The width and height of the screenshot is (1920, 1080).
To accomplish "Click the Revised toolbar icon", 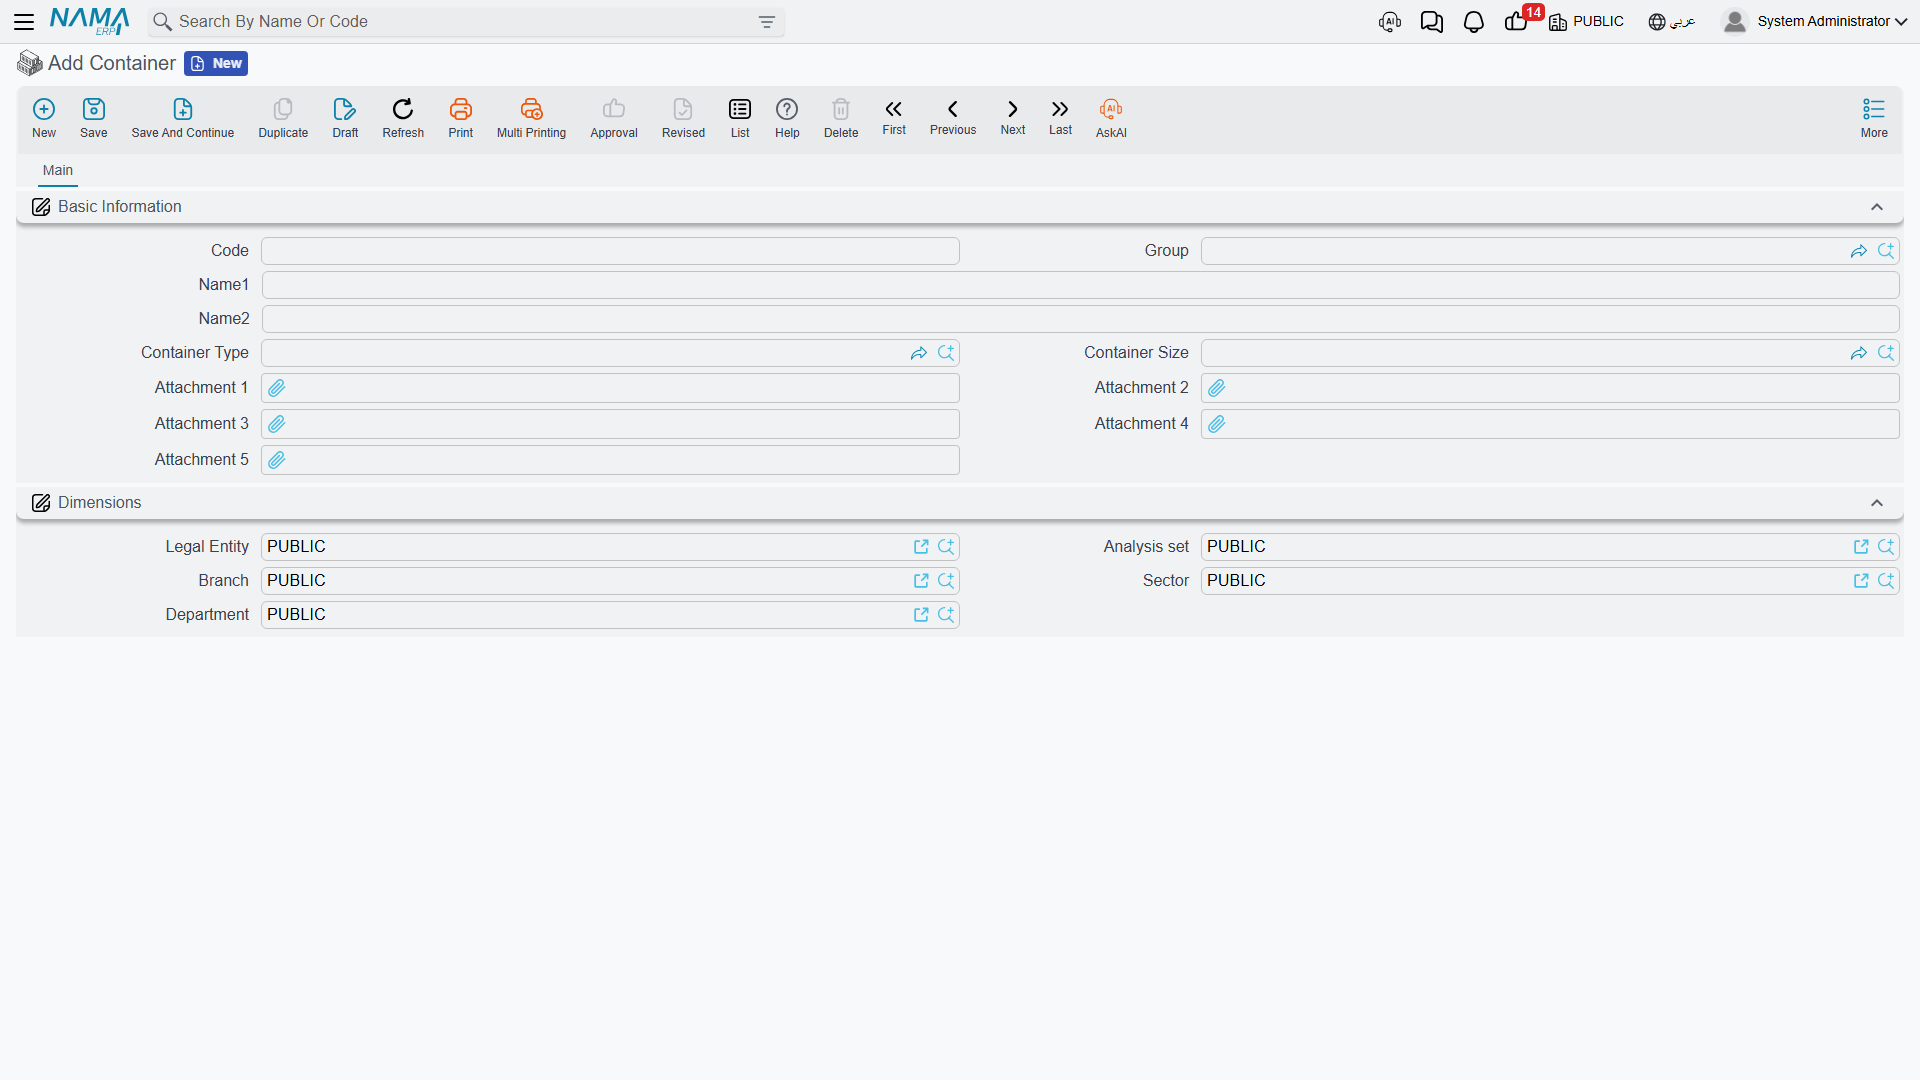I will coord(683,118).
